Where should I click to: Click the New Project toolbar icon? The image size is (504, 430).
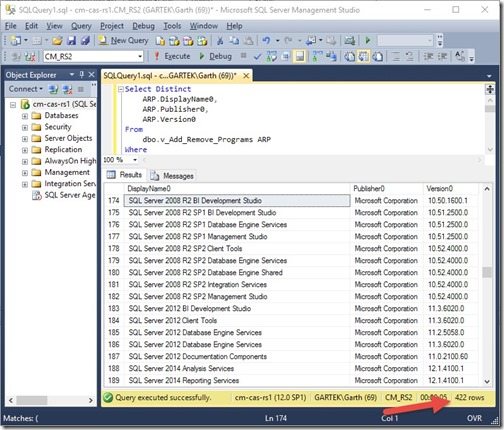[x=15, y=41]
